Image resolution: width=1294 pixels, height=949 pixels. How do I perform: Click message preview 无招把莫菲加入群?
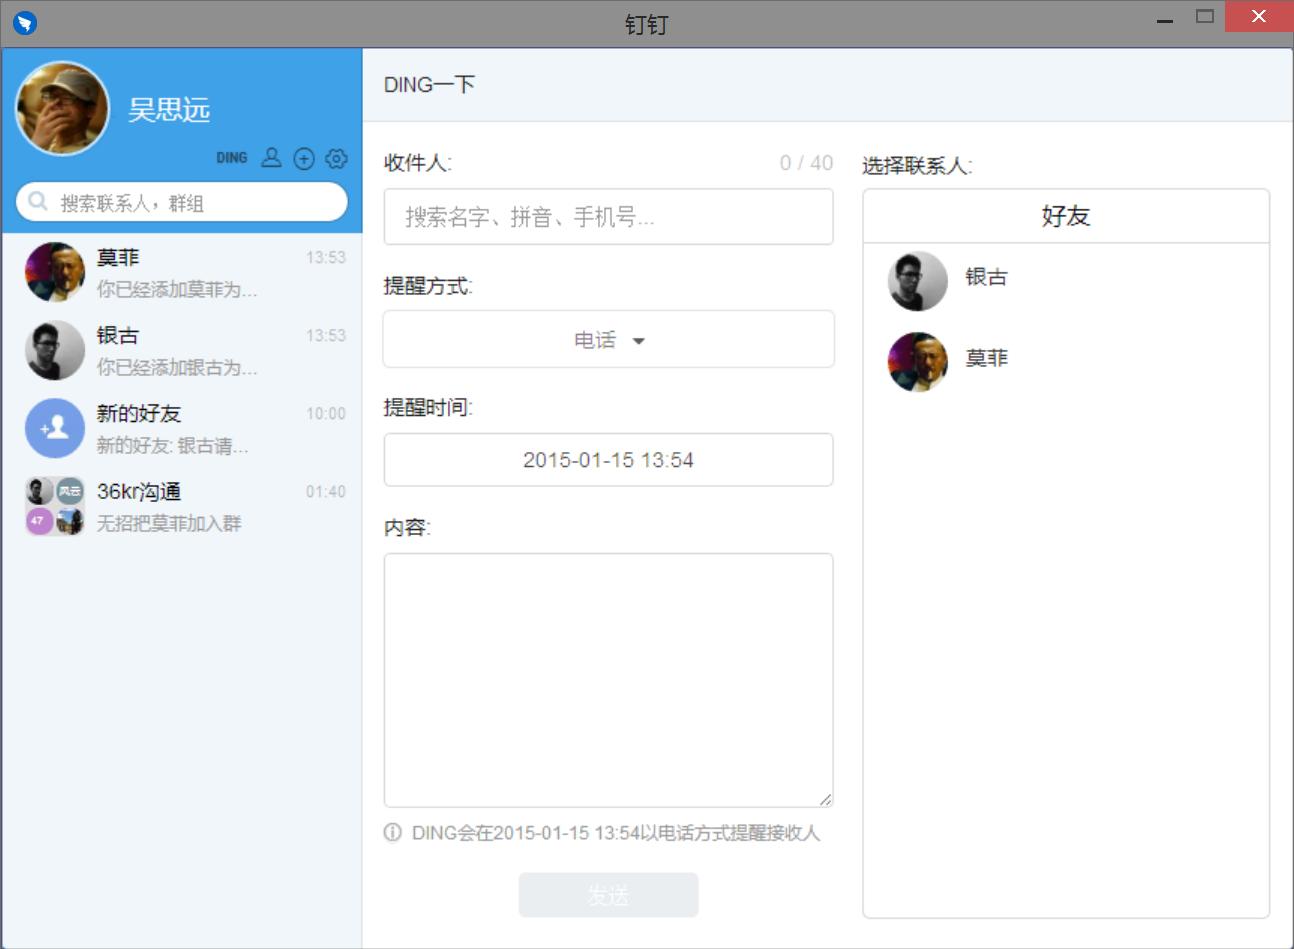pos(169,523)
